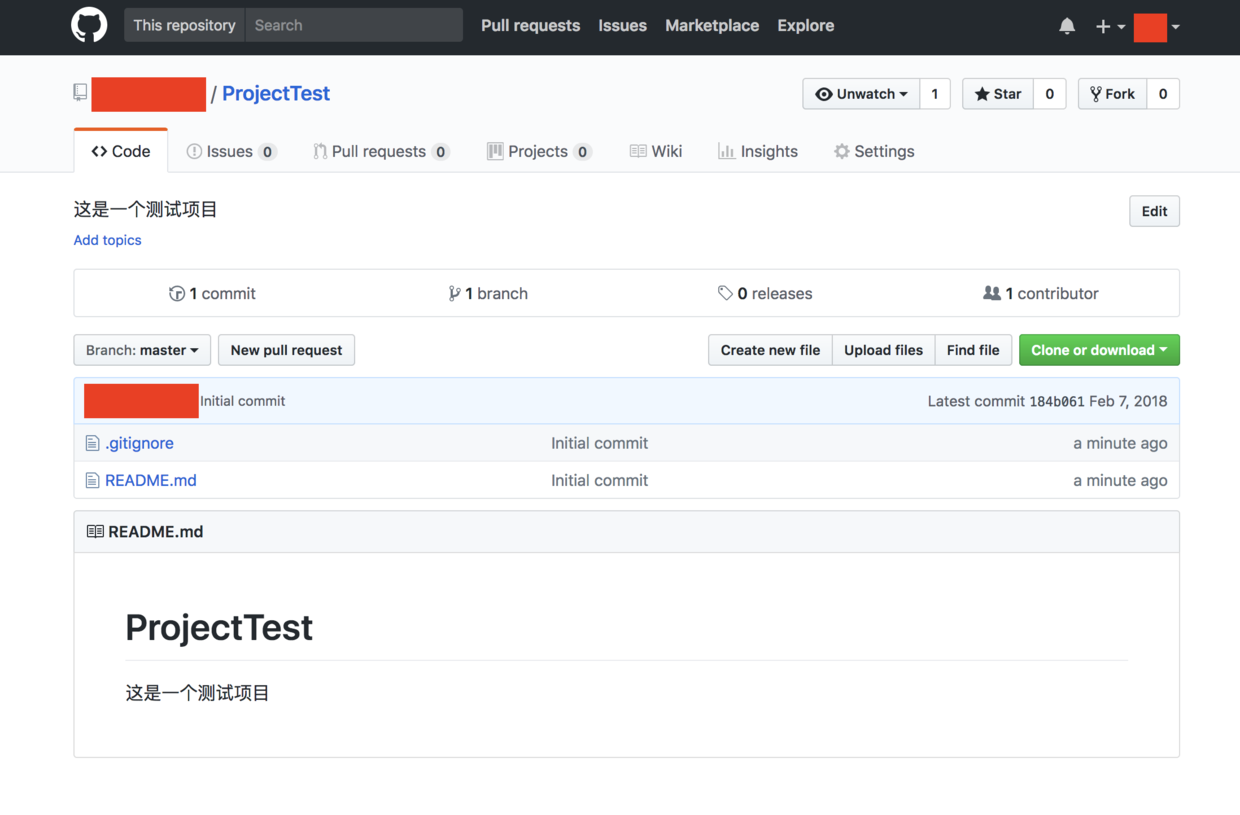Open the Insights tab
The image size is (1240, 815).
(x=758, y=151)
